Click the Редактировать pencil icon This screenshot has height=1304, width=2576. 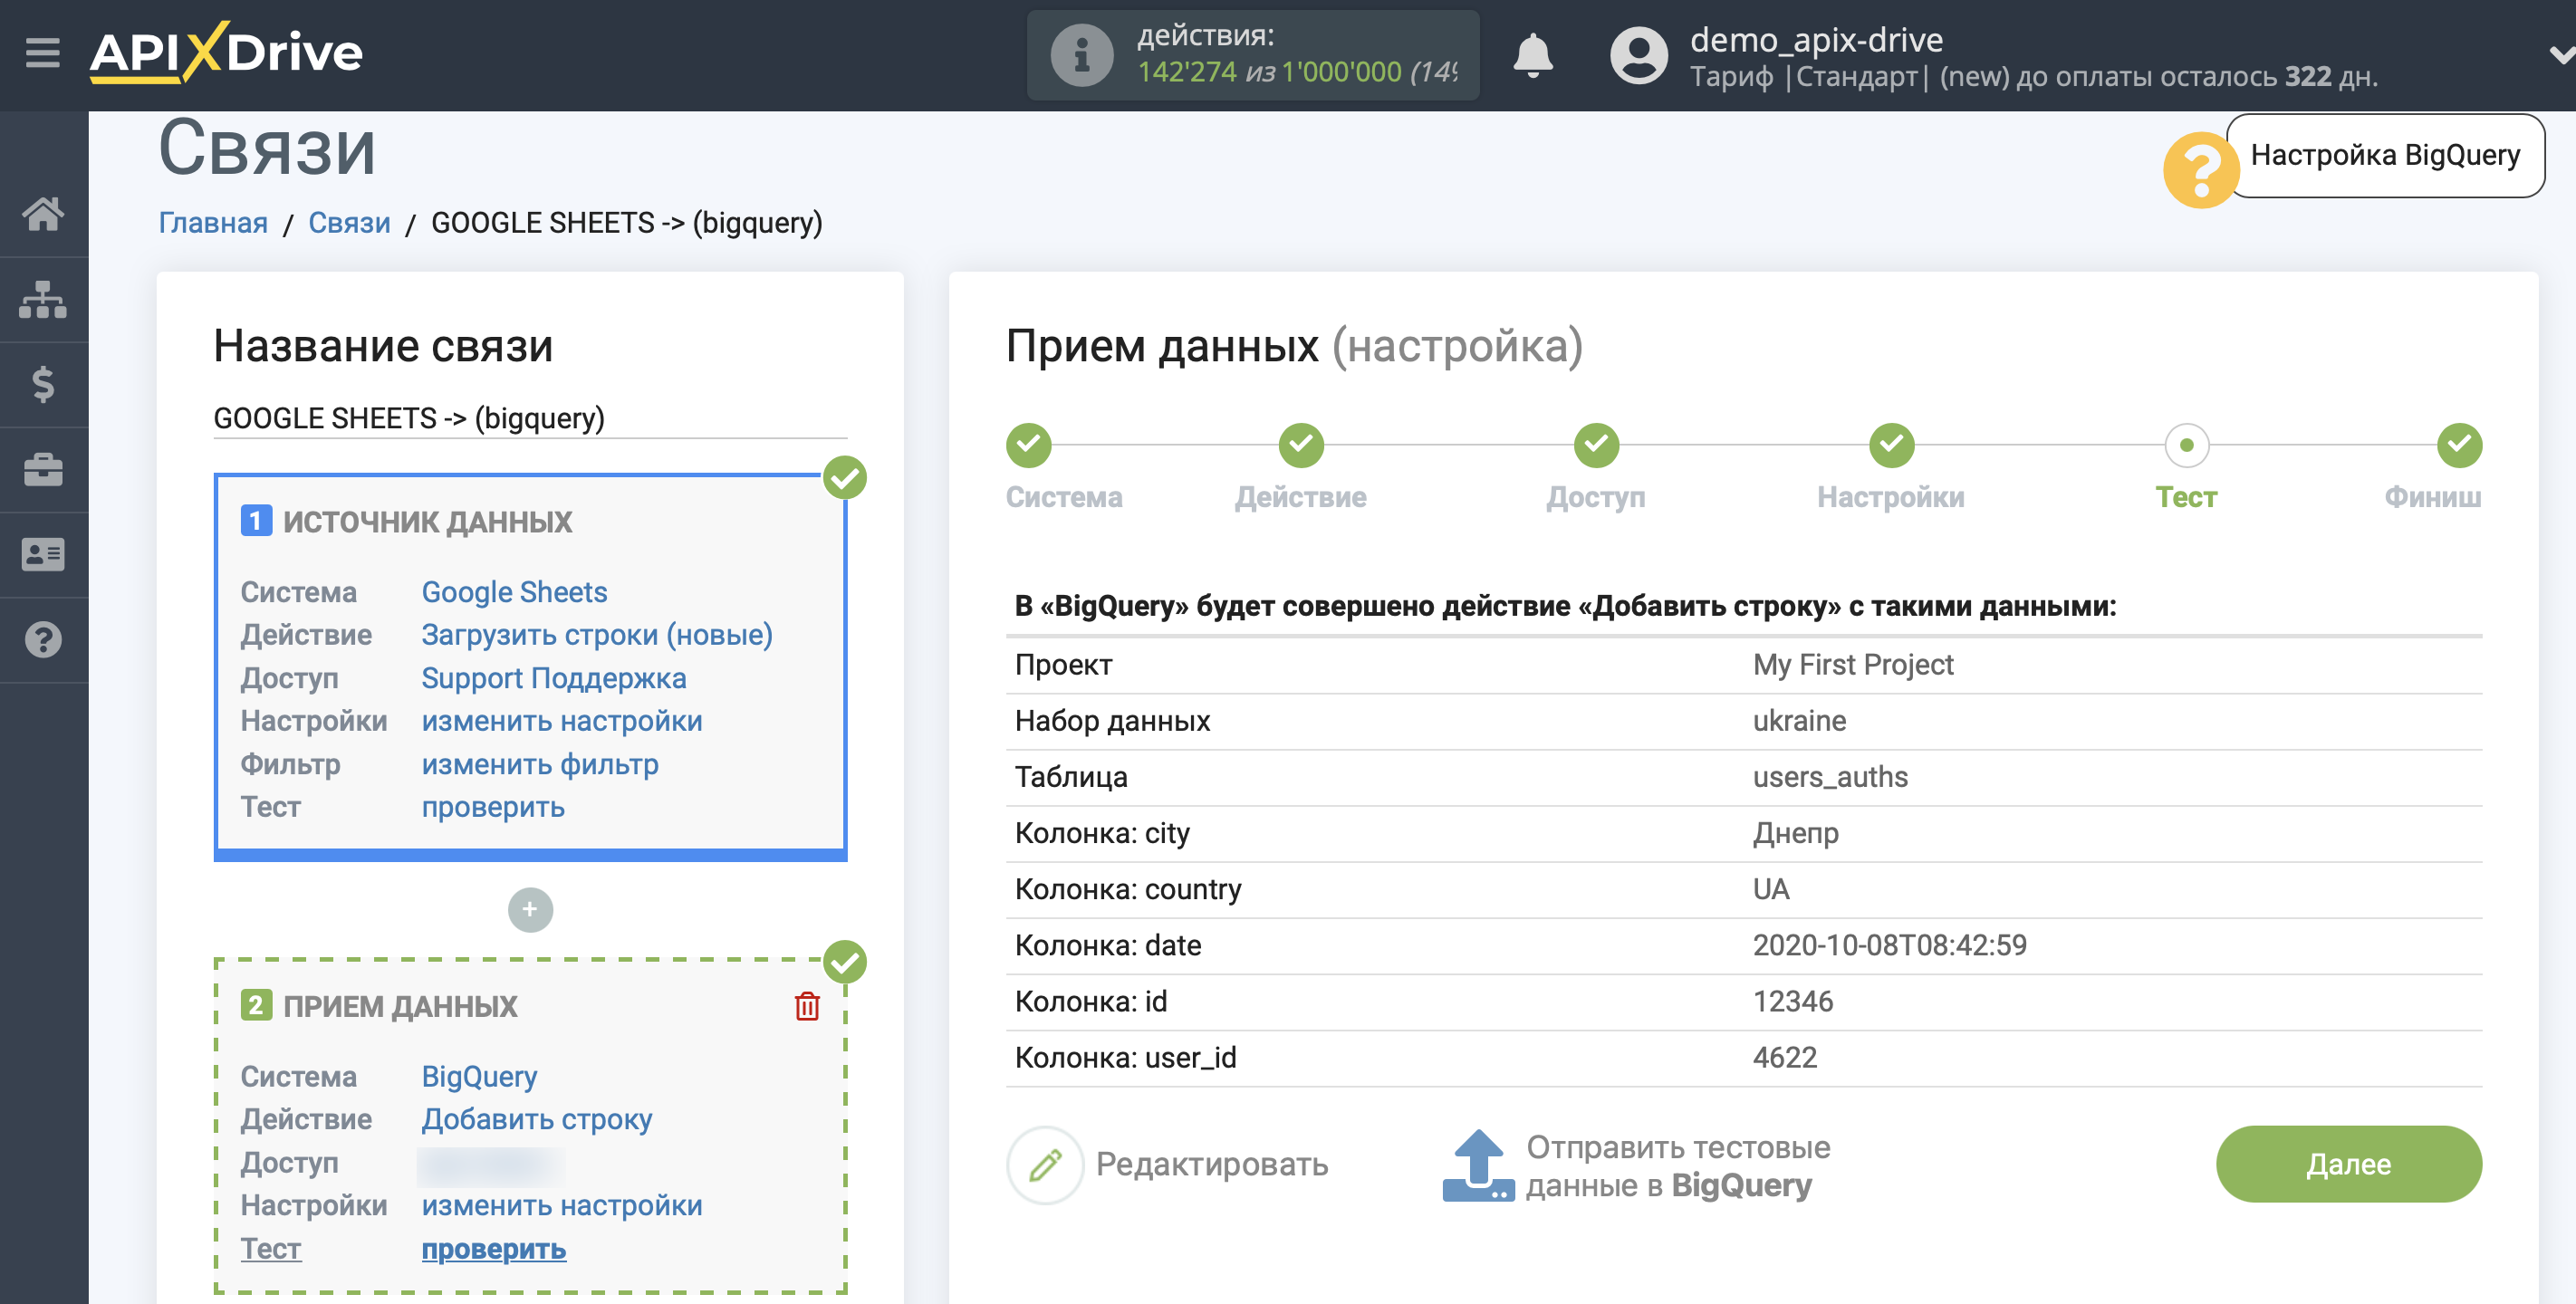pyautogui.click(x=1045, y=1164)
